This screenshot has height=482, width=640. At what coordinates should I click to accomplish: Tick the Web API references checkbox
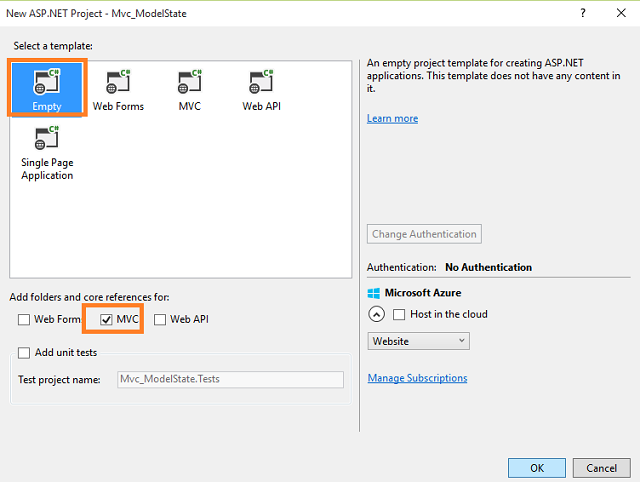click(160, 320)
